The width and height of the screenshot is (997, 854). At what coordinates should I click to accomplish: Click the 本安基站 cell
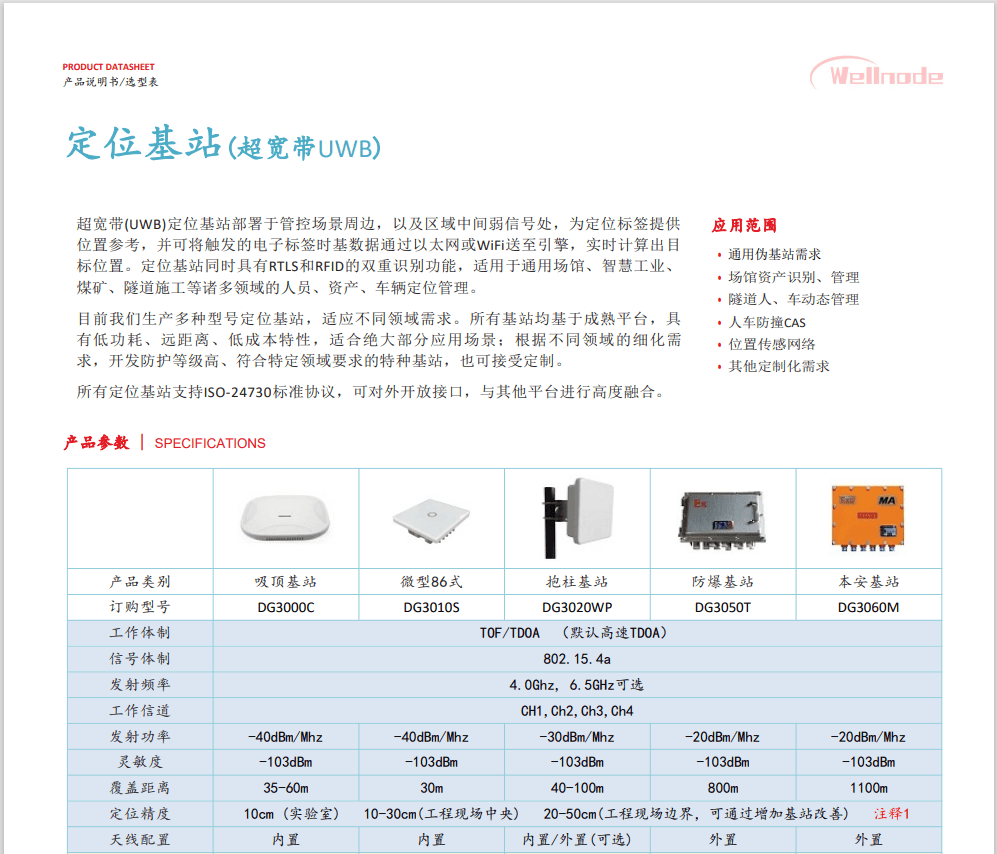pyautogui.click(x=869, y=581)
